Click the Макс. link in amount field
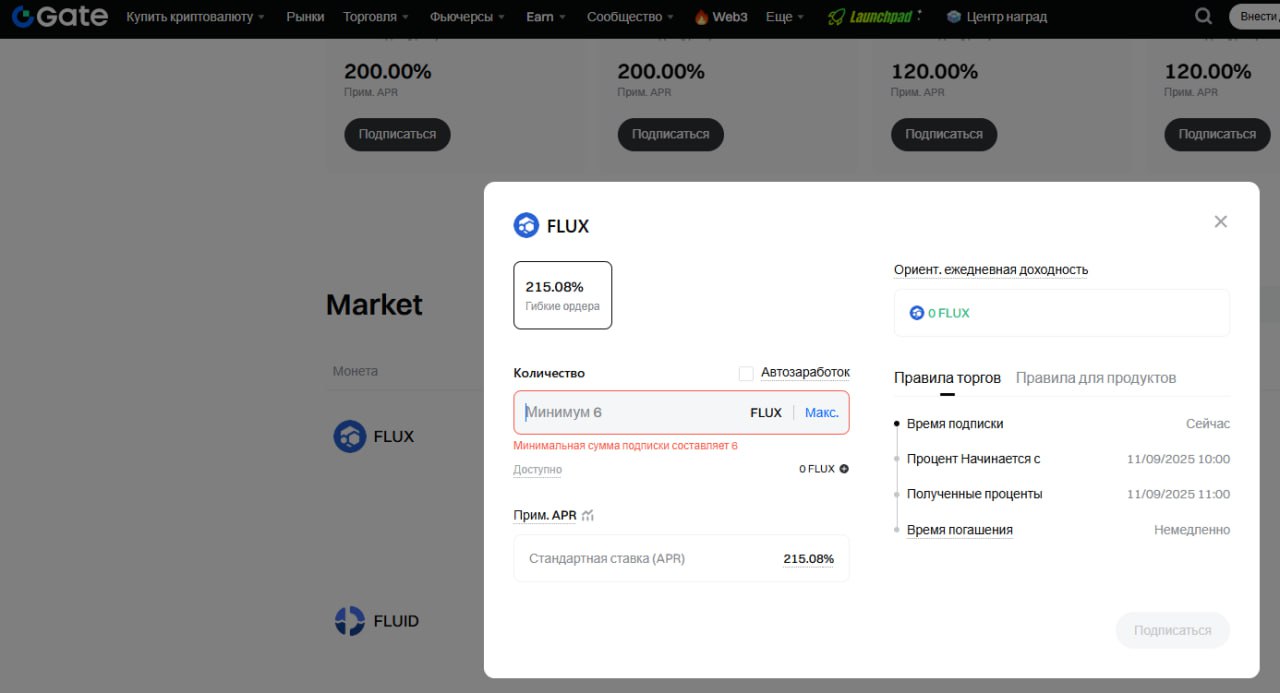Screen dimensions: 1280x693 821,412
